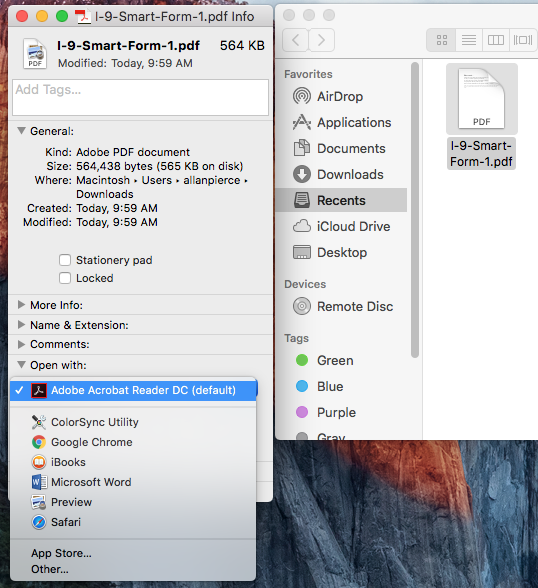
Task: Go back in the Finder window
Action: 295,40
